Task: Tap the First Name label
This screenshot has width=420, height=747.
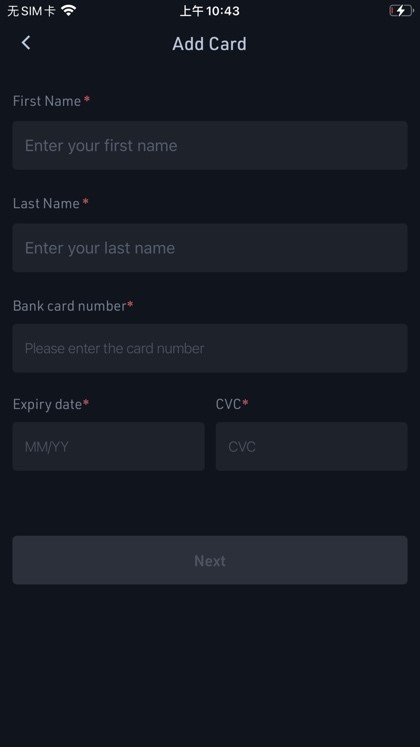Action: (x=47, y=101)
